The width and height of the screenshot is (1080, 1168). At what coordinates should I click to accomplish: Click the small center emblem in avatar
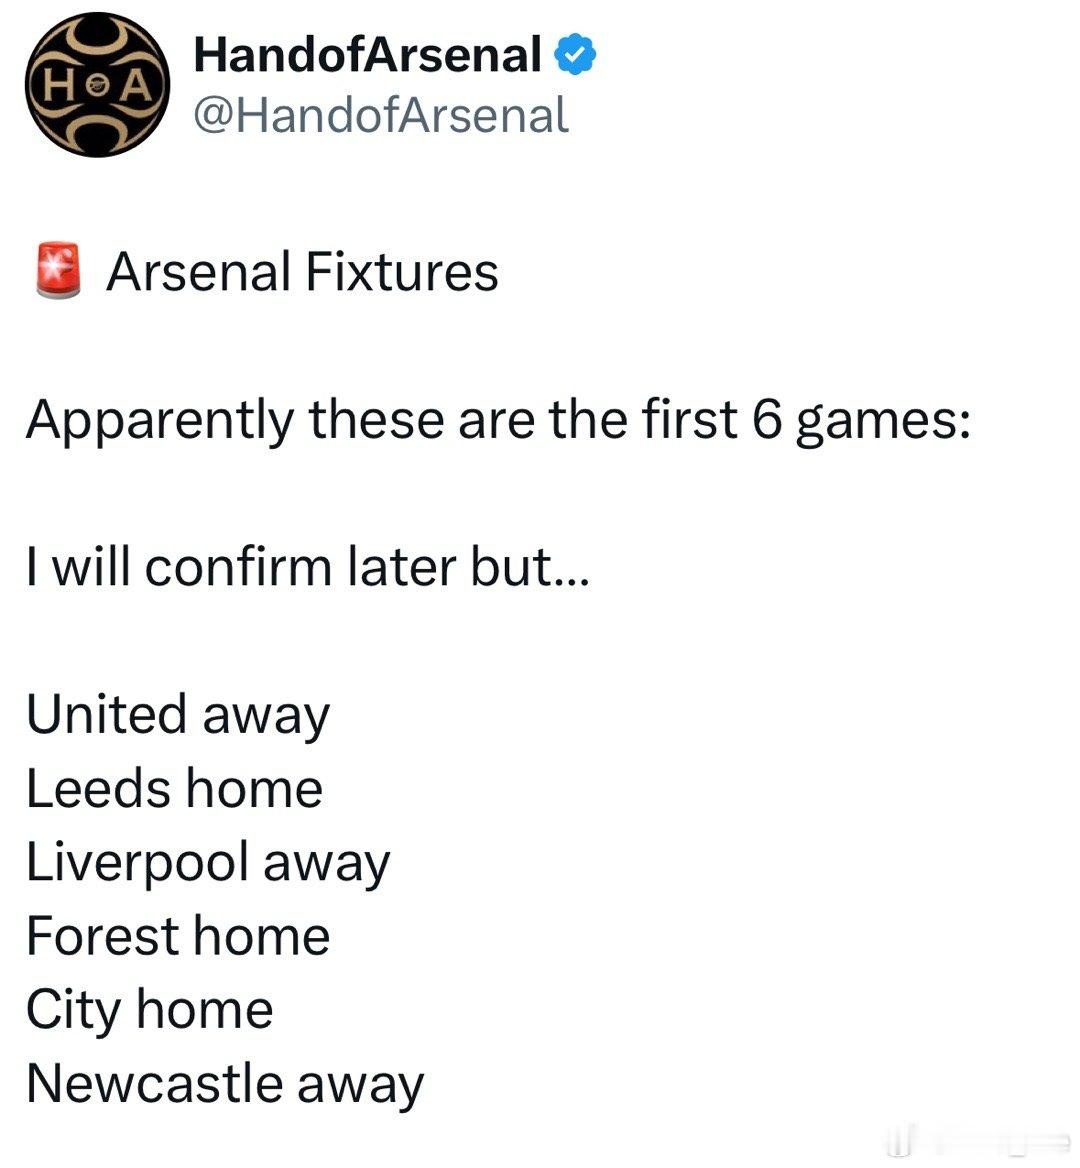tap(97, 86)
